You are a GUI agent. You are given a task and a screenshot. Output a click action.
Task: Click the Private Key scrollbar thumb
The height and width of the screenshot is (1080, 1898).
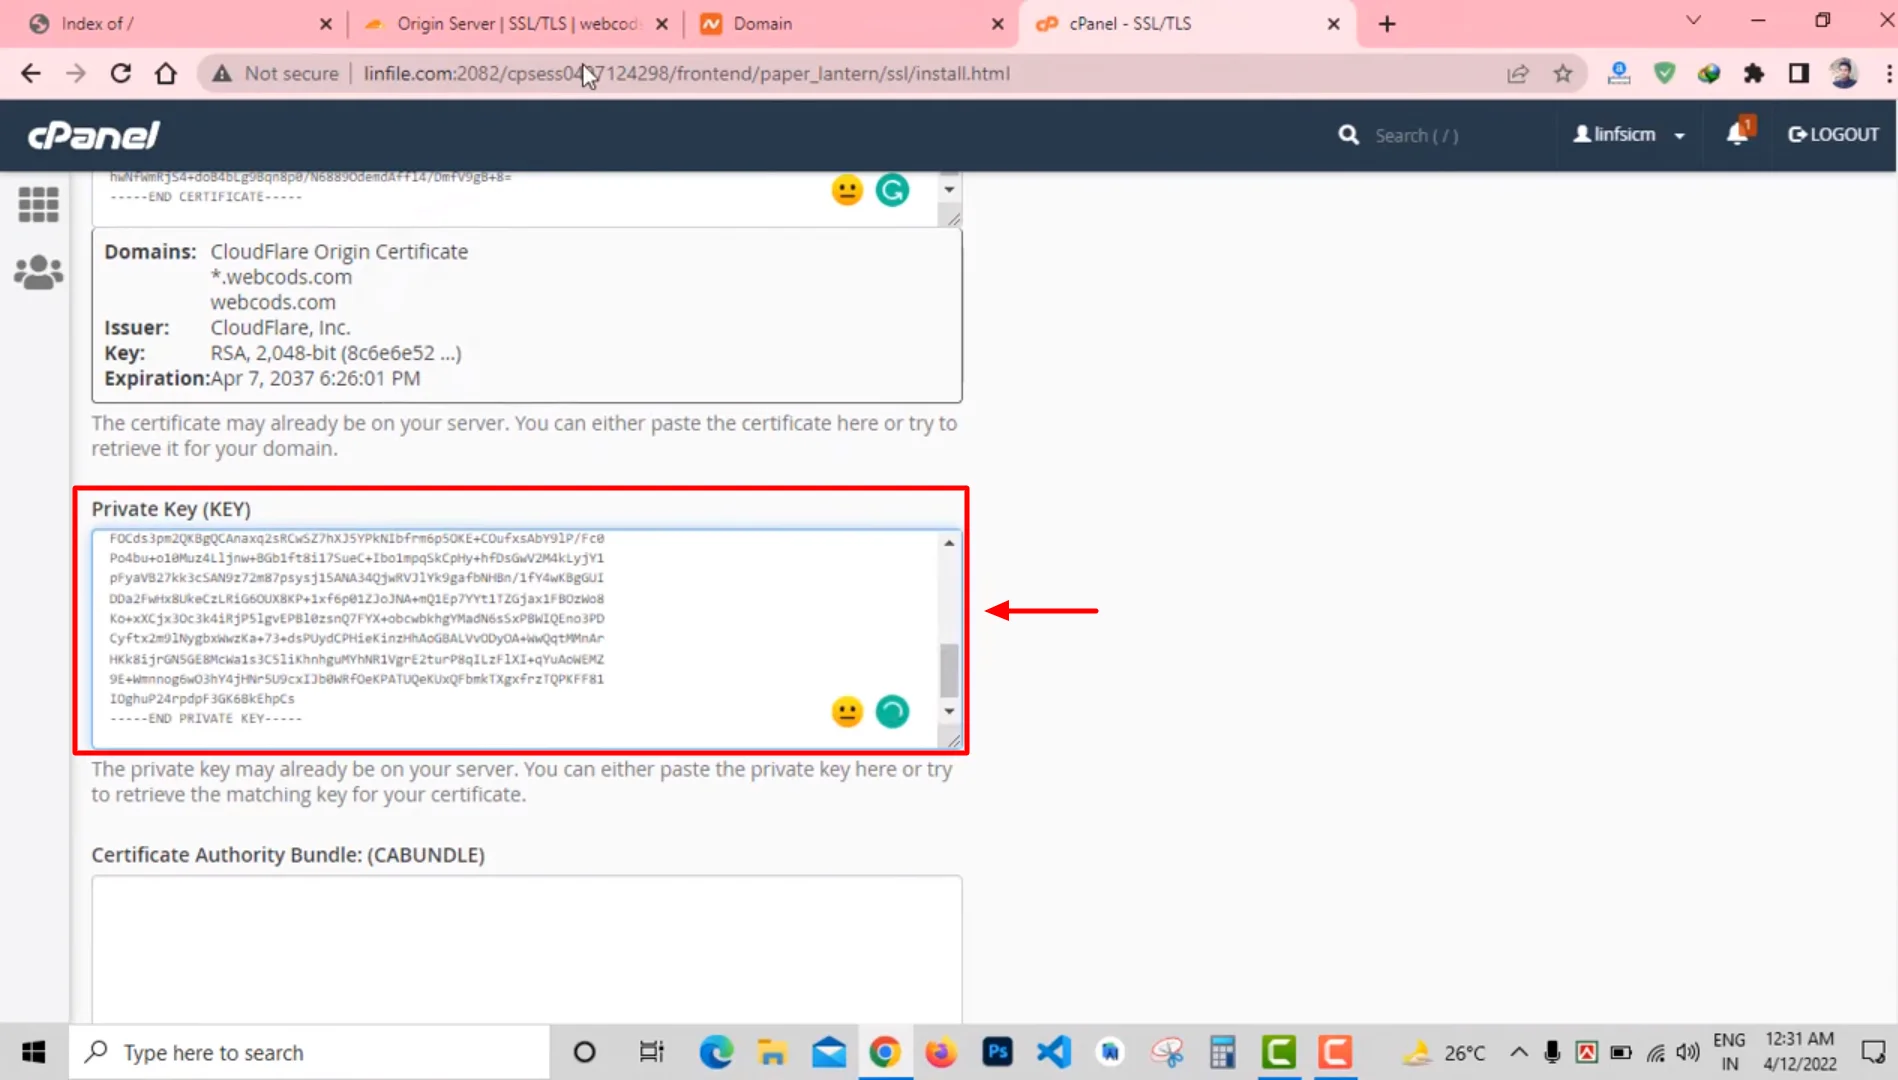(949, 670)
